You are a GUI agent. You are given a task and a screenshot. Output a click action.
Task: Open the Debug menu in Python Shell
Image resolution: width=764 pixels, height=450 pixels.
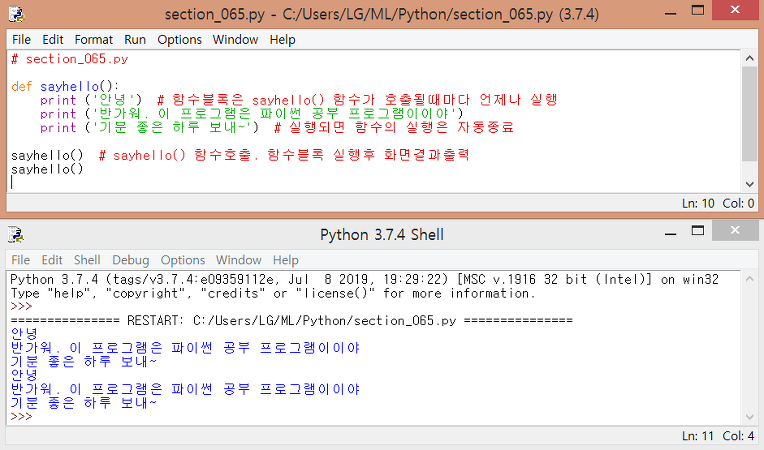tap(131, 260)
